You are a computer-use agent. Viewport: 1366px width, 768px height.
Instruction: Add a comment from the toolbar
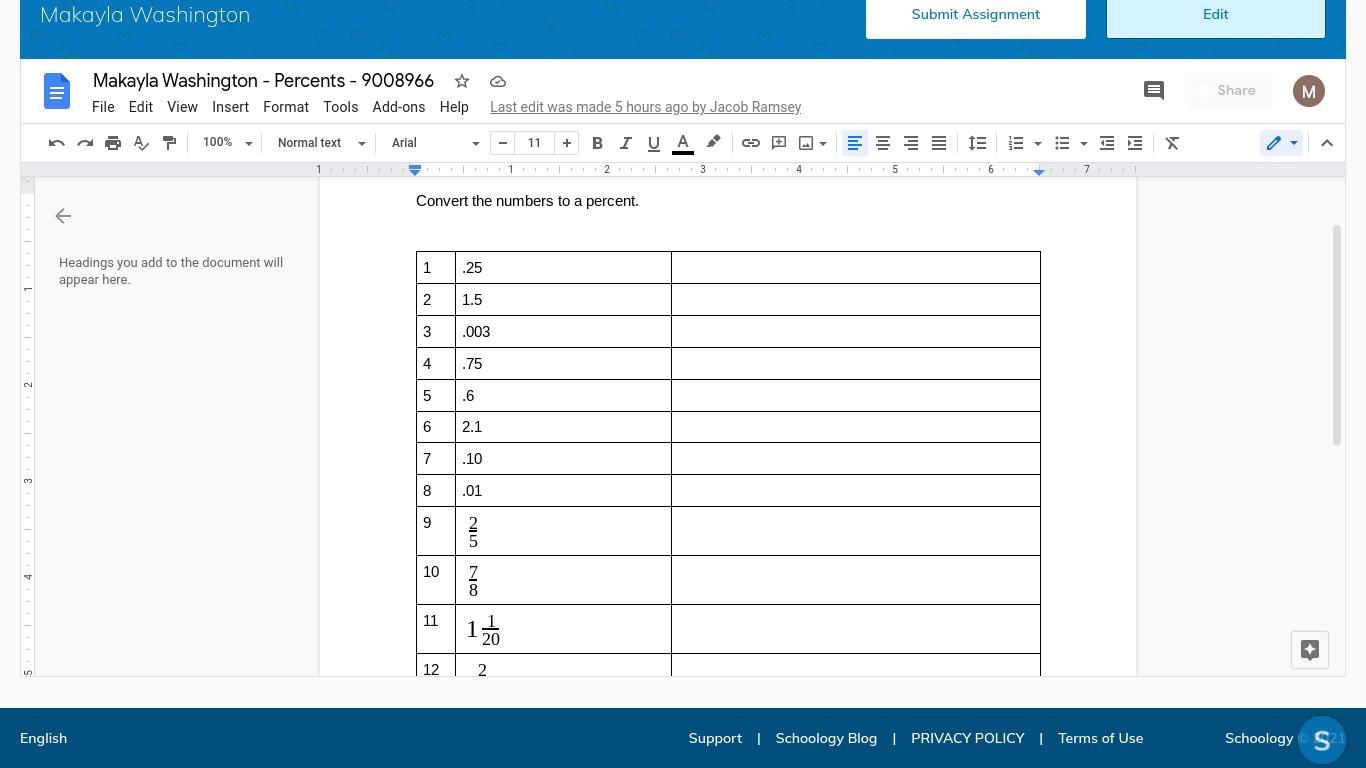pos(779,143)
